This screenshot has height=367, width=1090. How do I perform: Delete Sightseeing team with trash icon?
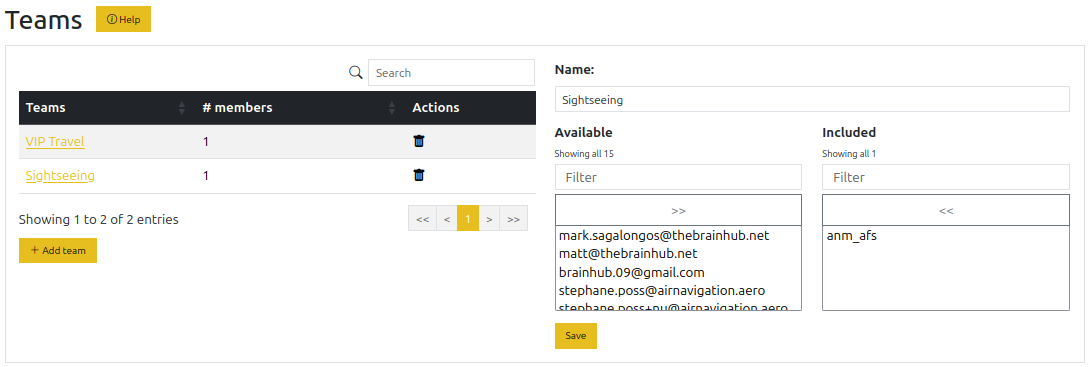[418, 175]
